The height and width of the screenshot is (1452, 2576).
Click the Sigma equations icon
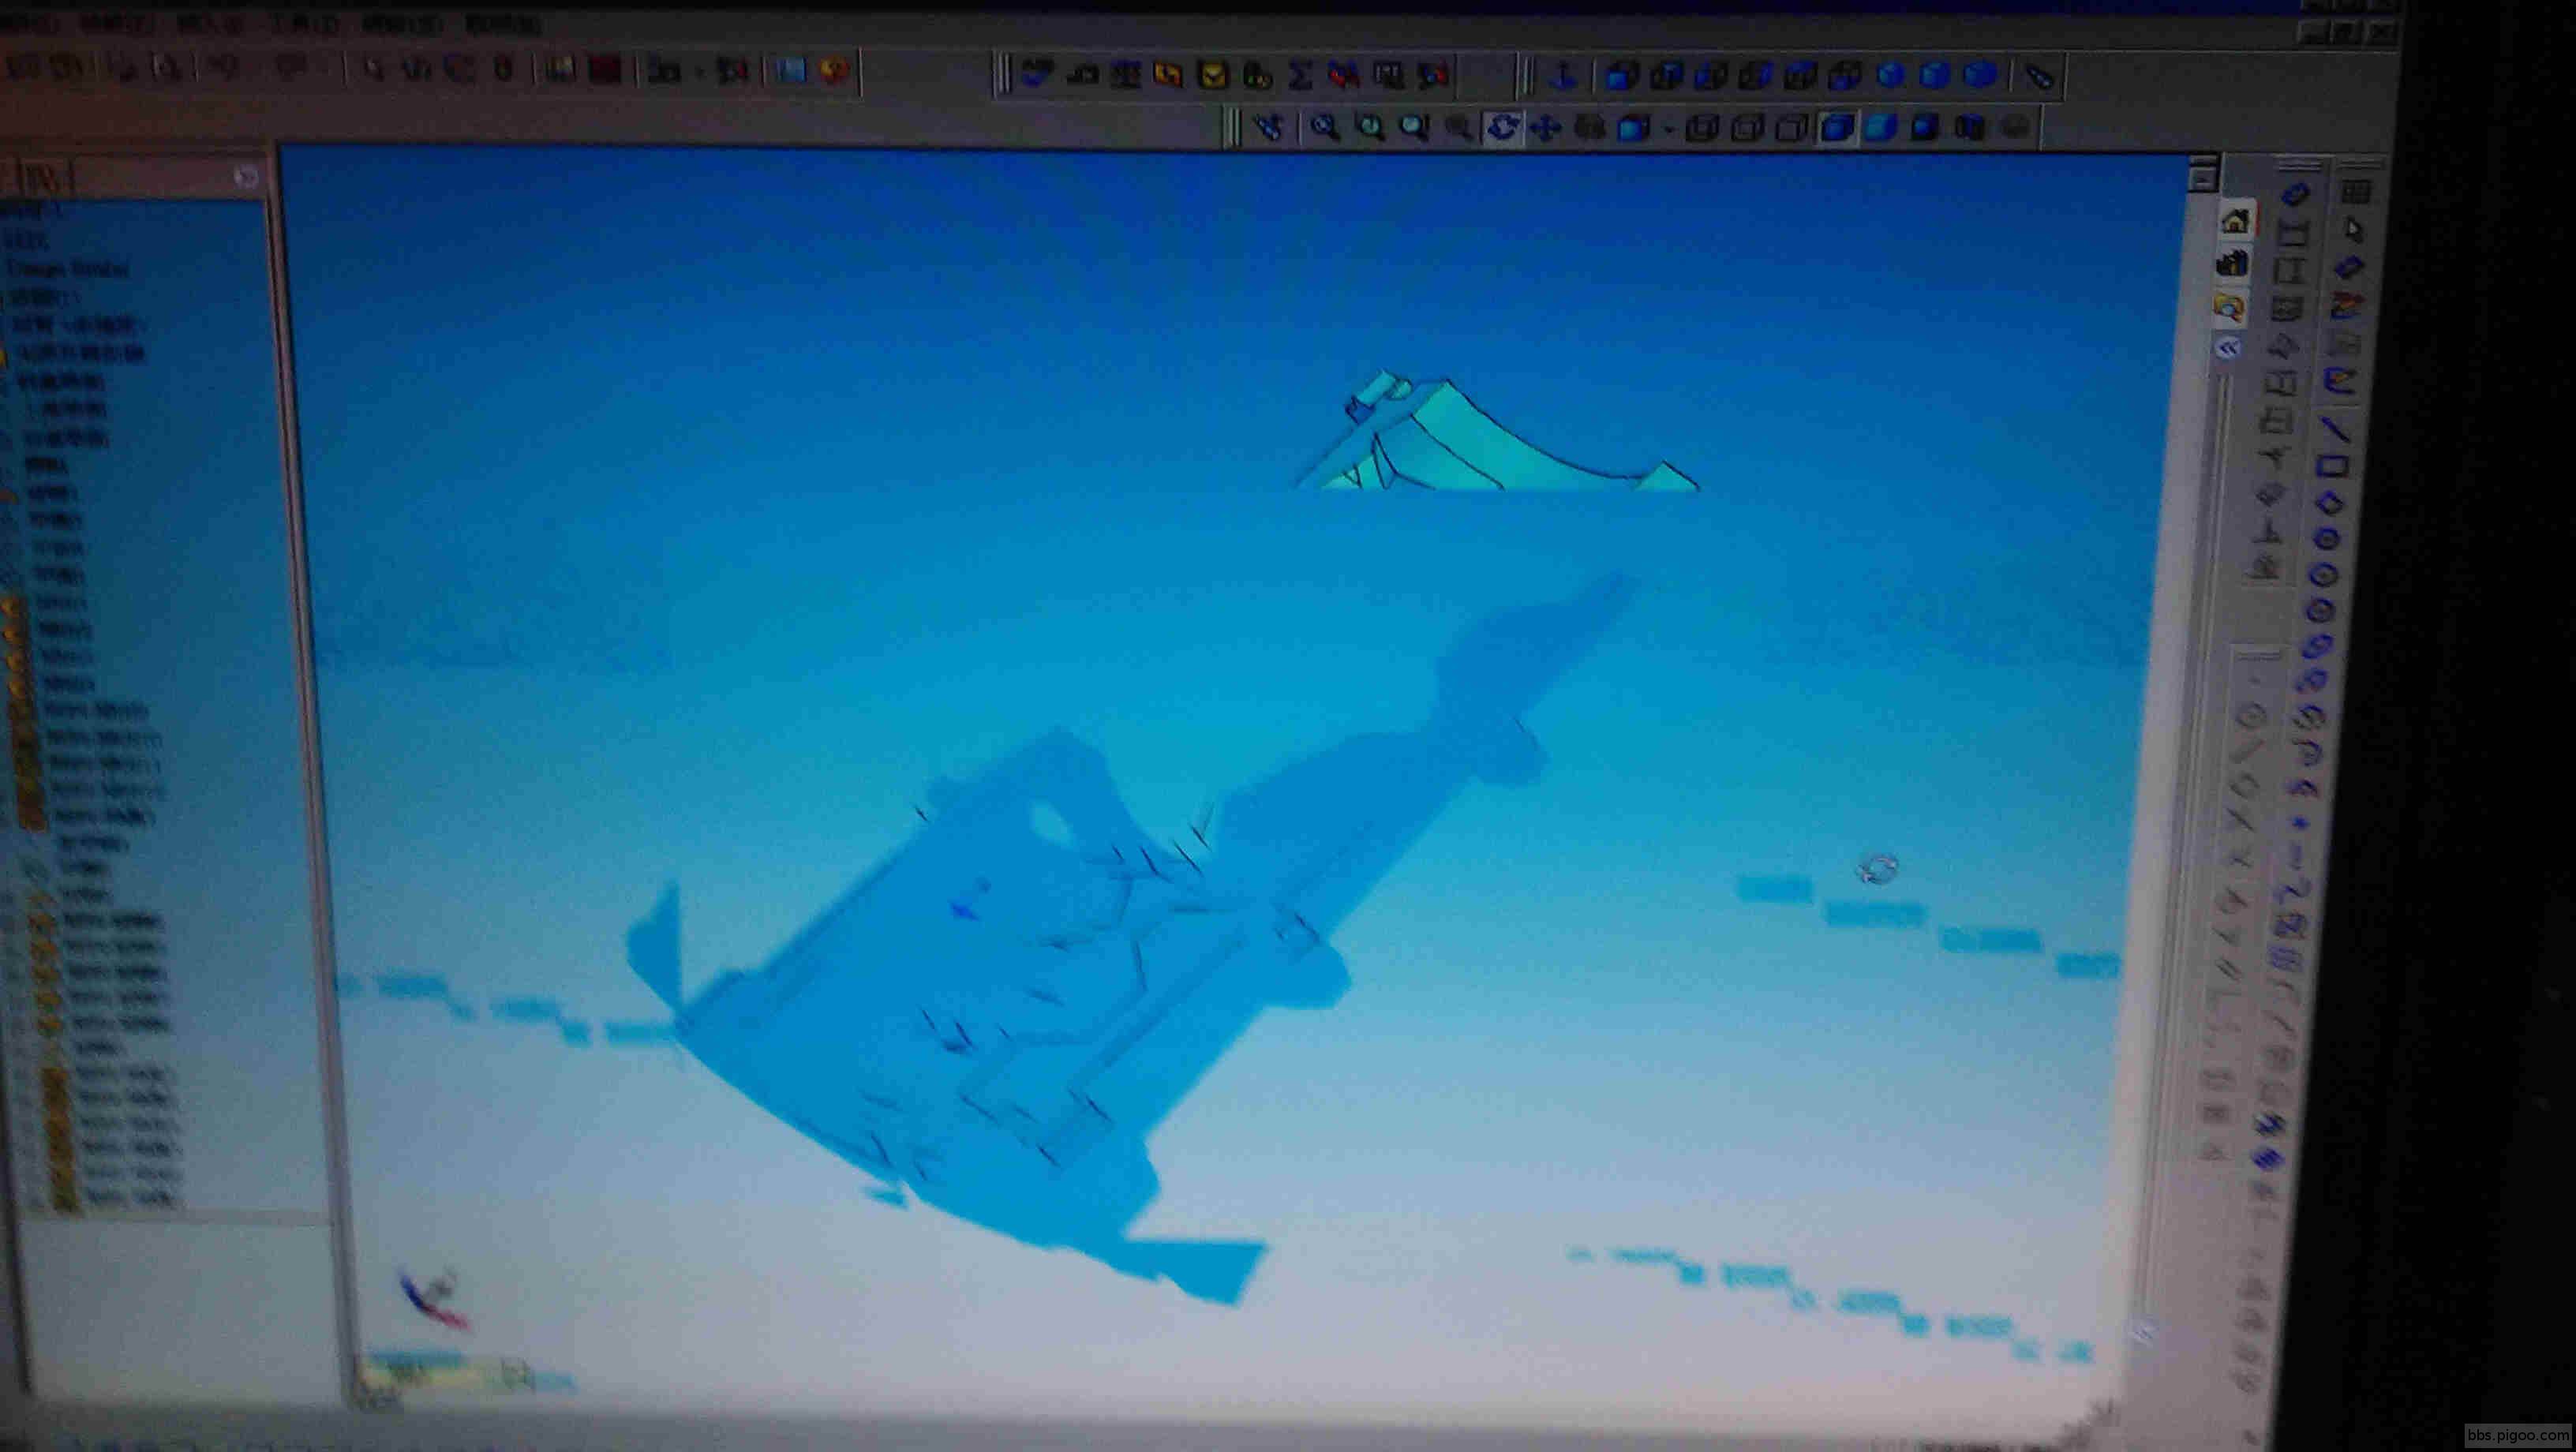tap(1301, 74)
